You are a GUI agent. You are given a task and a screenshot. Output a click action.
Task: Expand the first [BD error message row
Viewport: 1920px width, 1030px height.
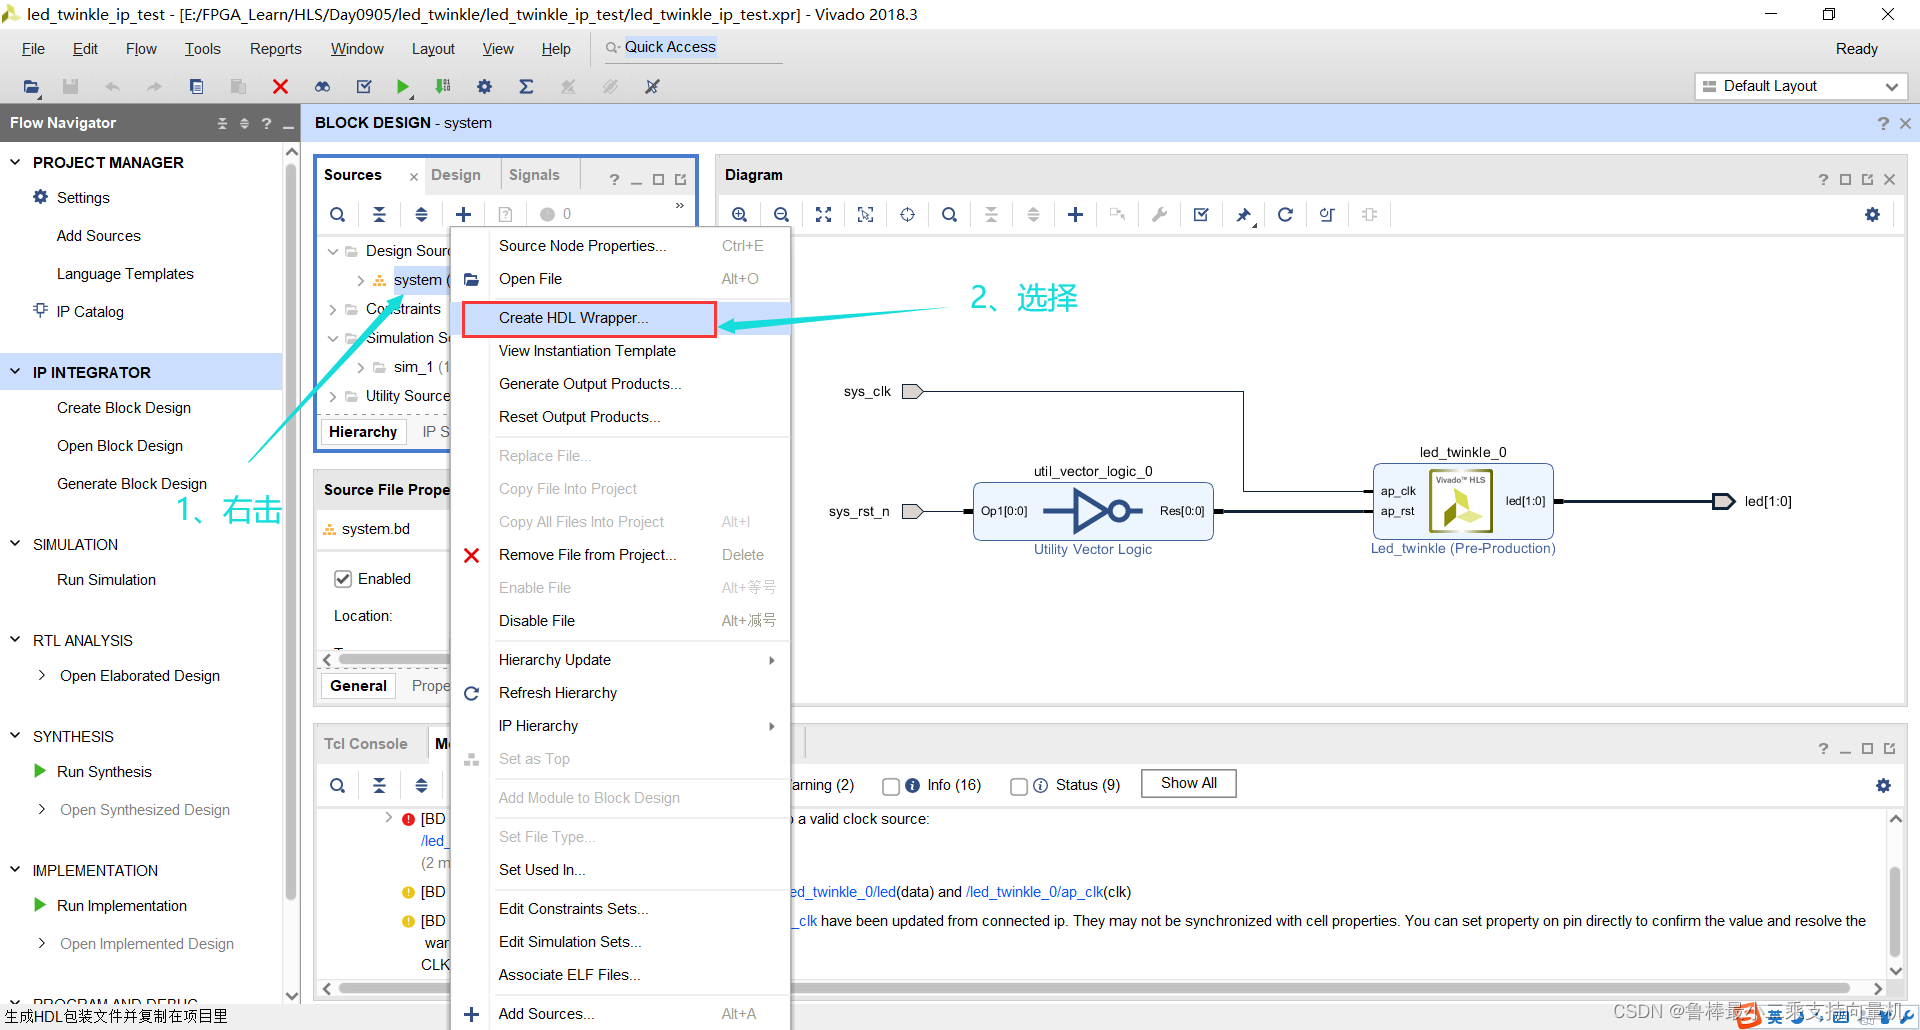coord(388,818)
